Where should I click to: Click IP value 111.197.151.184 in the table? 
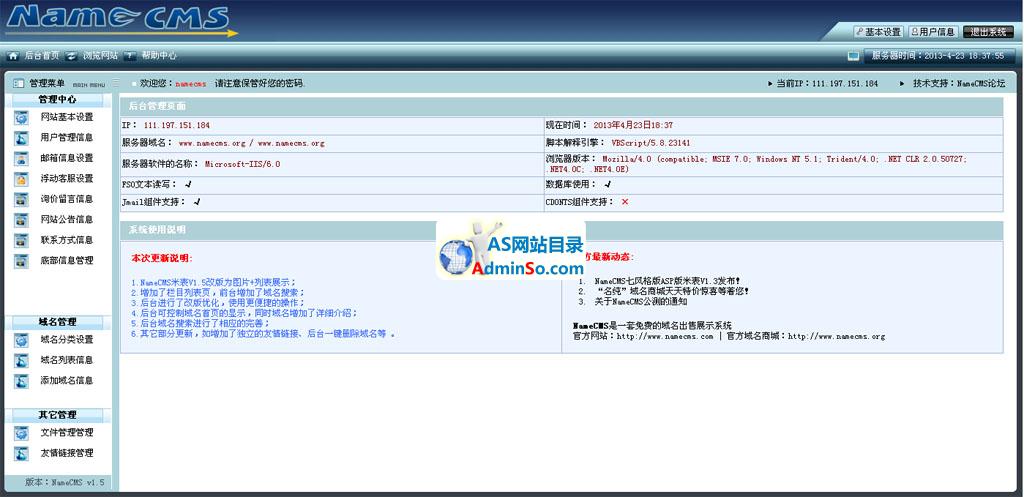click(176, 125)
